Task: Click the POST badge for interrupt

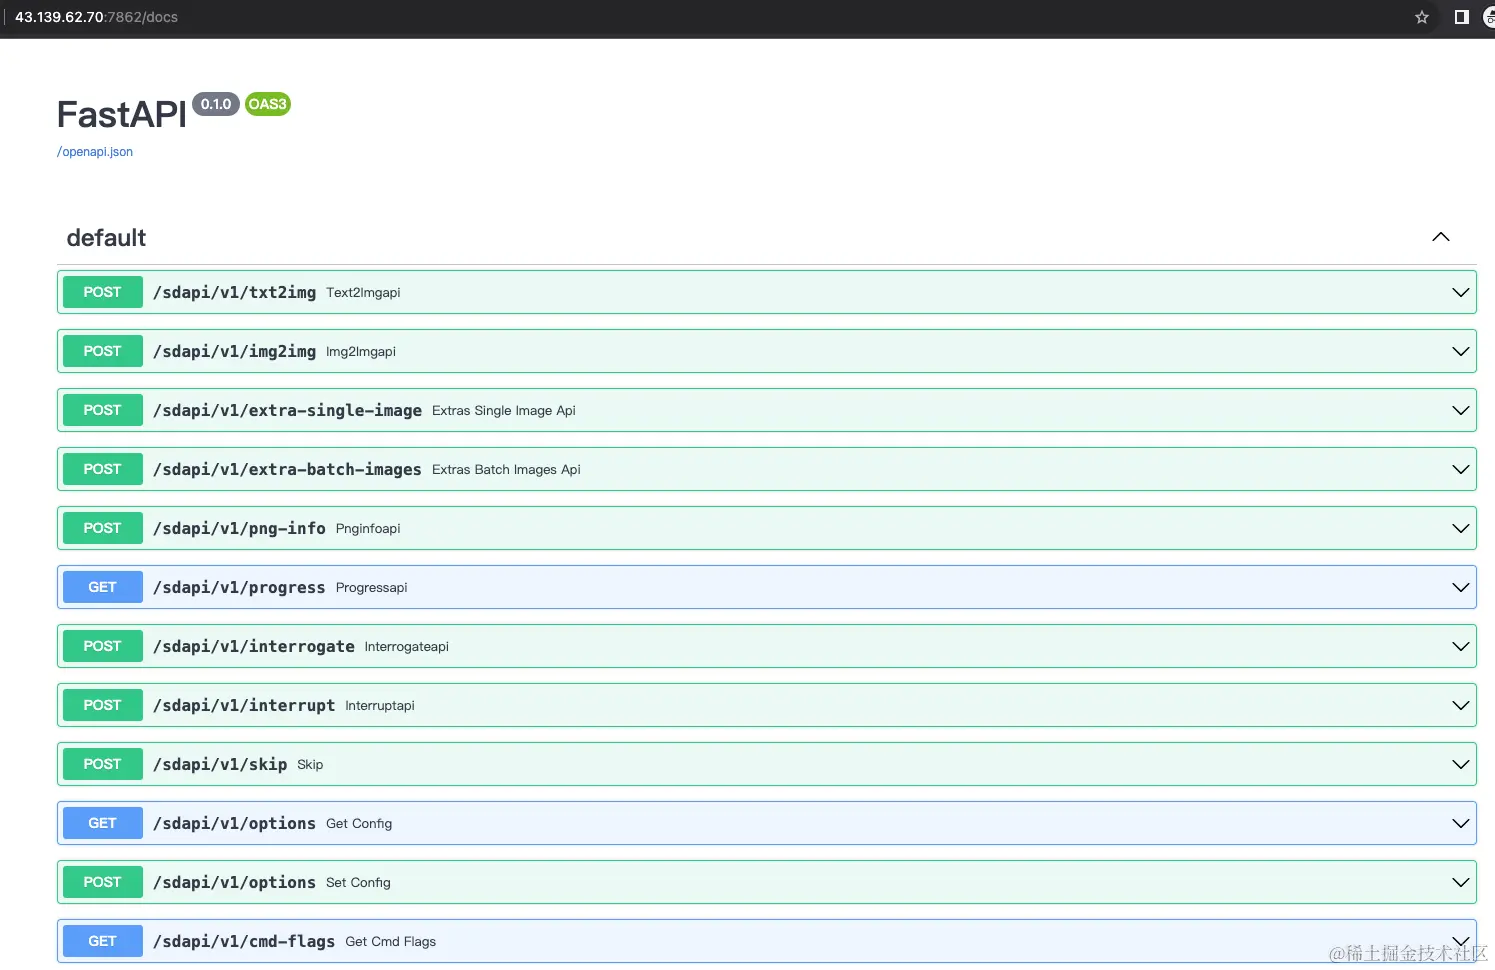Action: coord(102,705)
